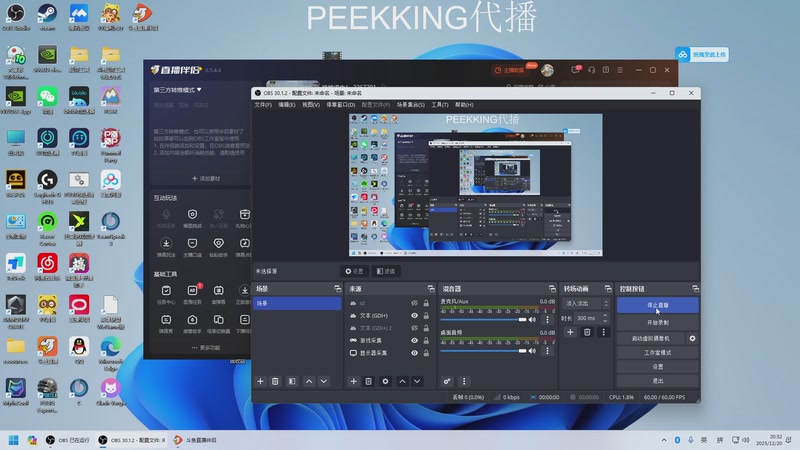Move source down in Sources panel
Image resolution: width=800 pixels, height=450 pixels.
(x=417, y=381)
